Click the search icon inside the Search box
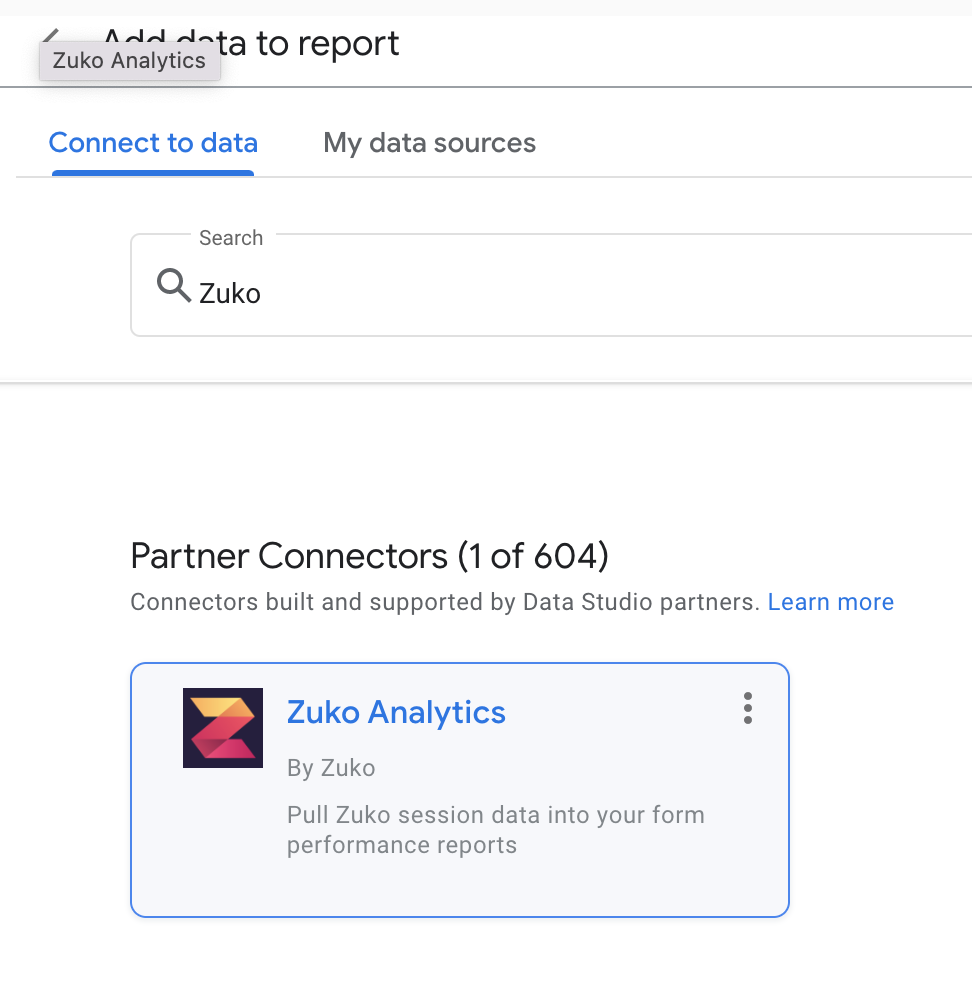Image resolution: width=972 pixels, height=988 pixels. pyautogui.click(x=172, y=285)
